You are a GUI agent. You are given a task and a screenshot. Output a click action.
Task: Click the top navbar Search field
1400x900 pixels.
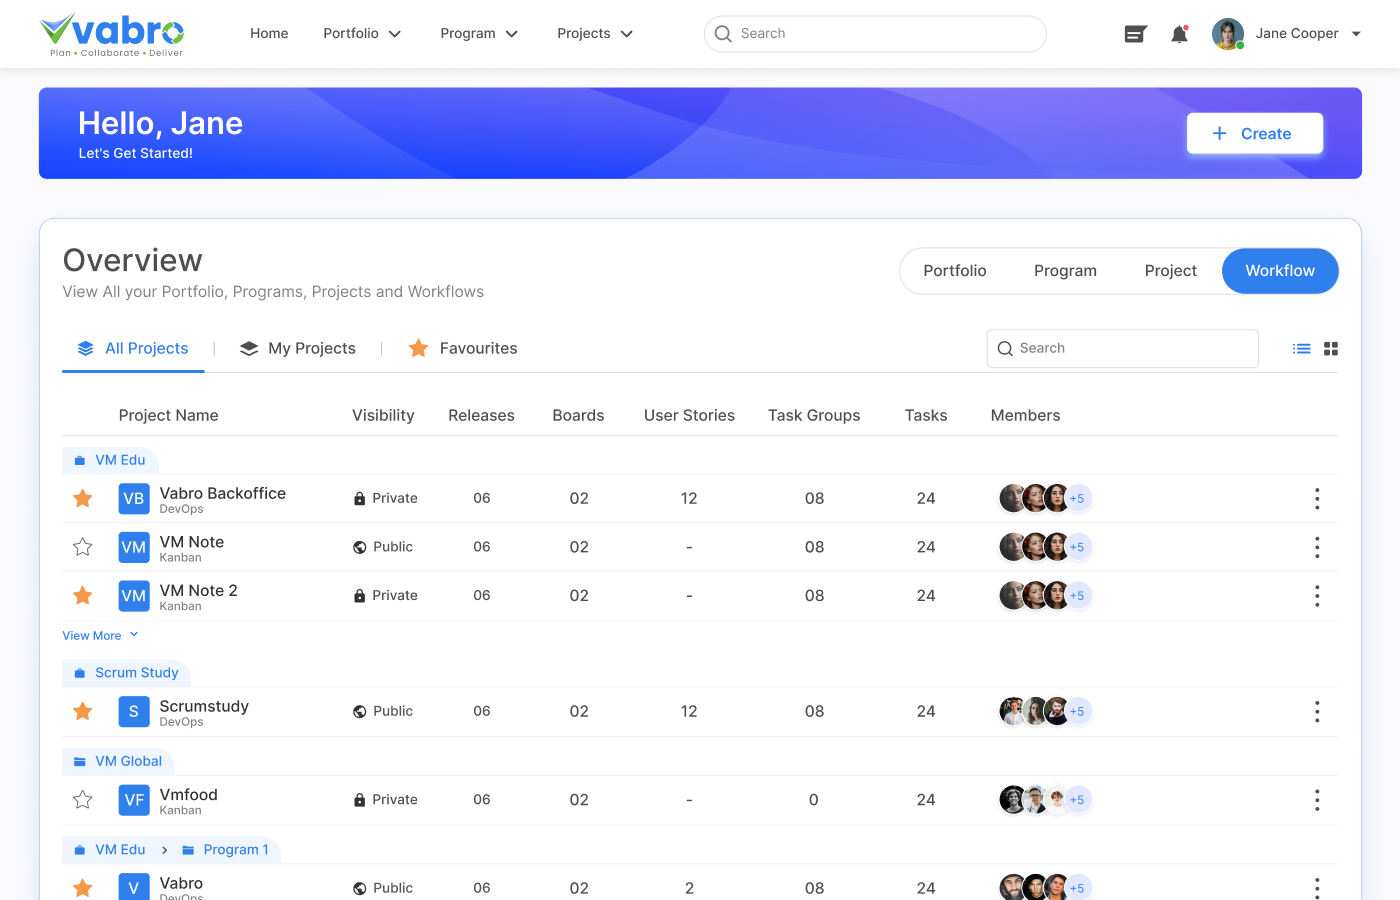pos(875,34)
